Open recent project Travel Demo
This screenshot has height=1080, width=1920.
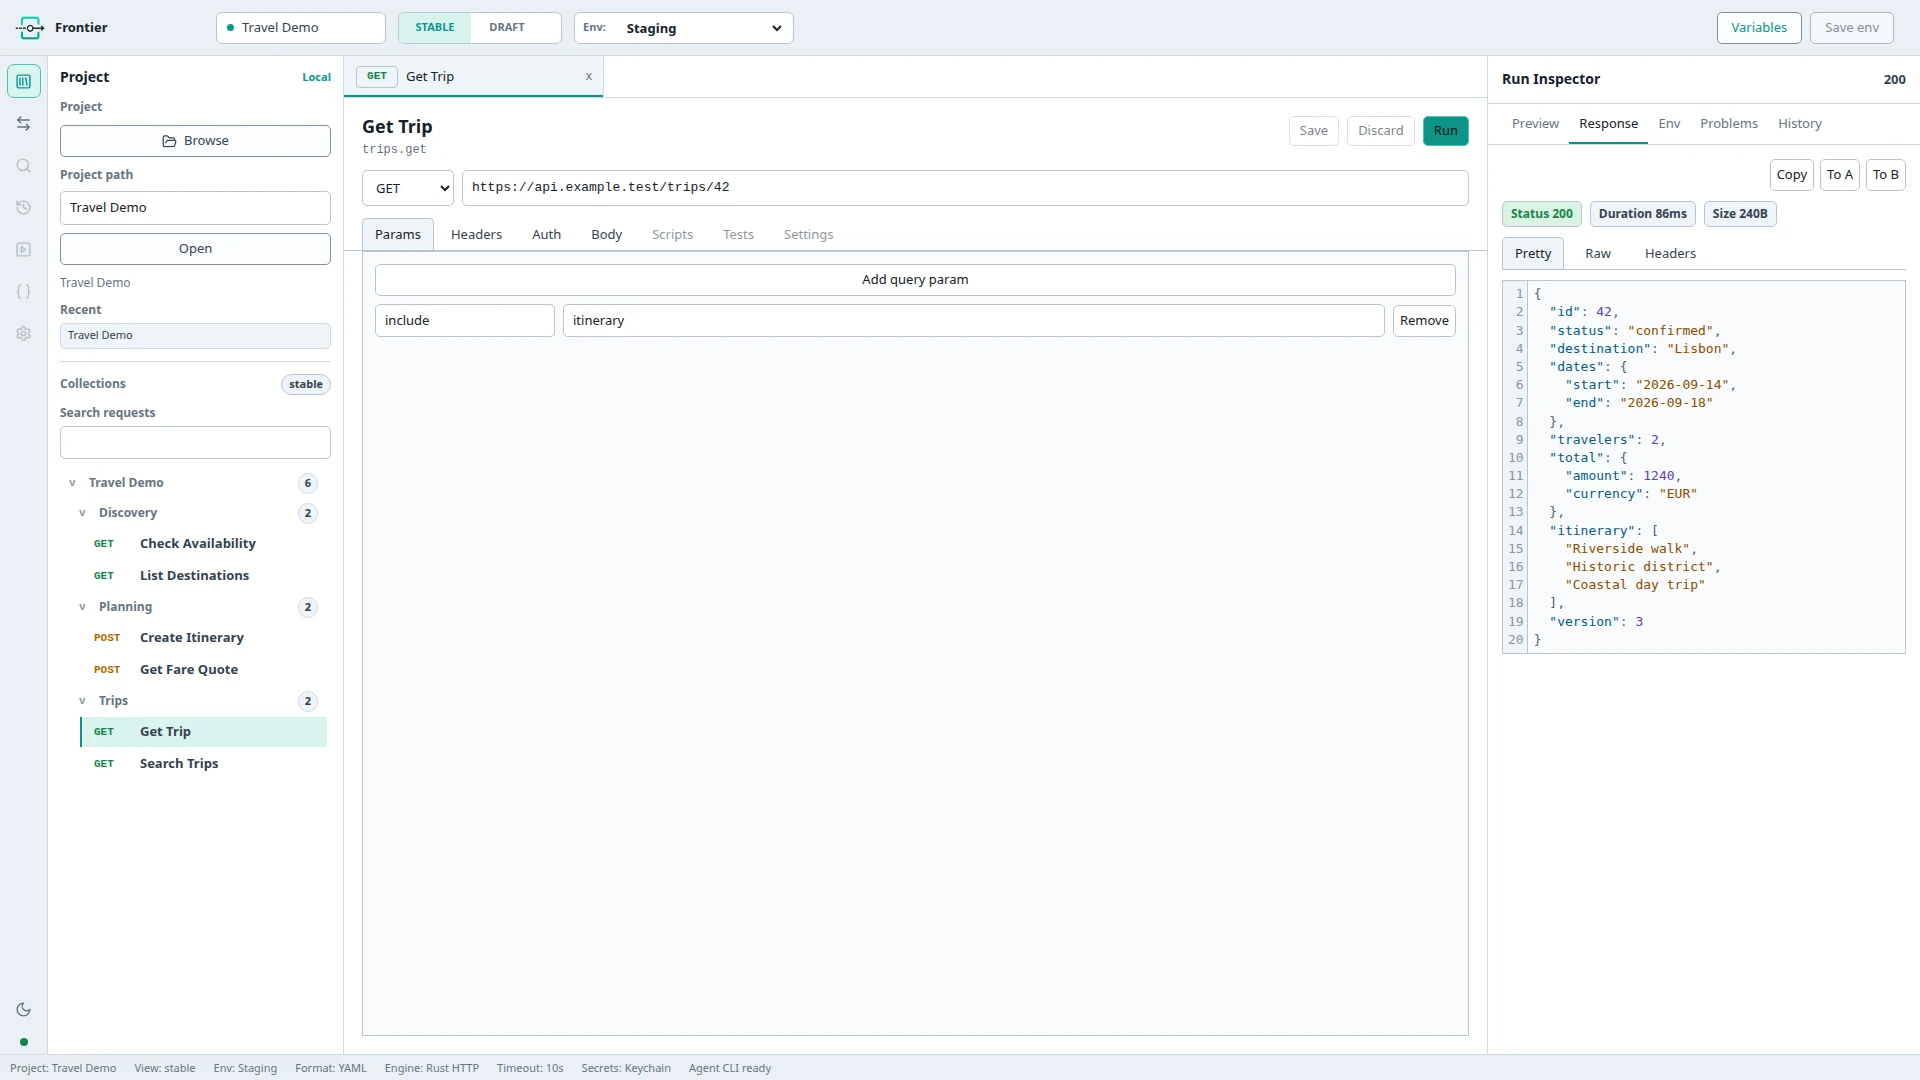pyautogui.click(x=195, y=336)
